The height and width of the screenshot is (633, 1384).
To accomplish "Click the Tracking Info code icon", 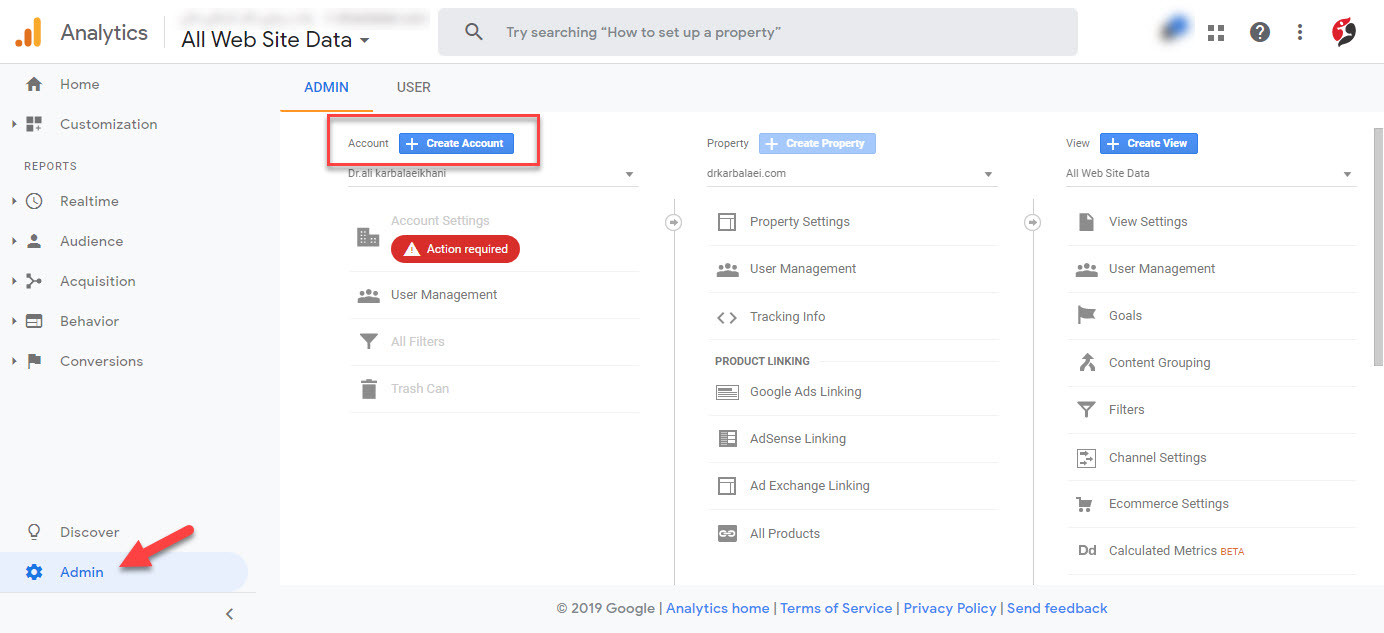I will point(727,317).
